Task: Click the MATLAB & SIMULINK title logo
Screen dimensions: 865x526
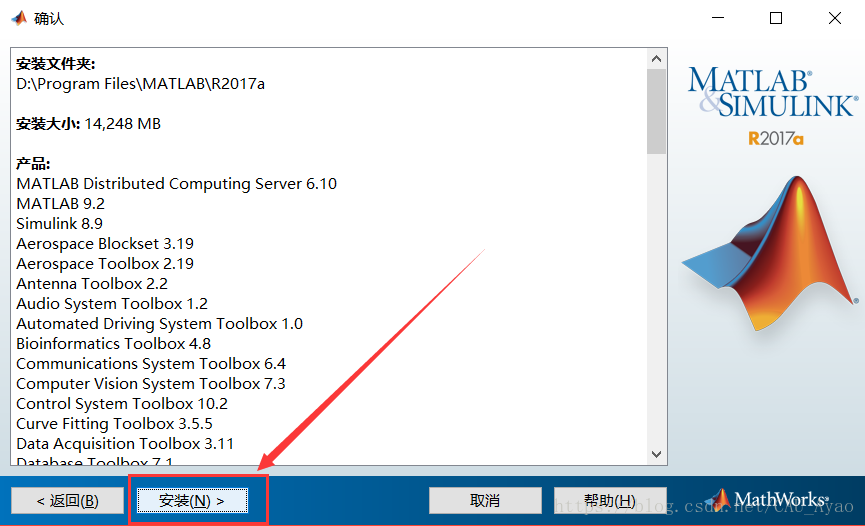Action: point(772,92)
